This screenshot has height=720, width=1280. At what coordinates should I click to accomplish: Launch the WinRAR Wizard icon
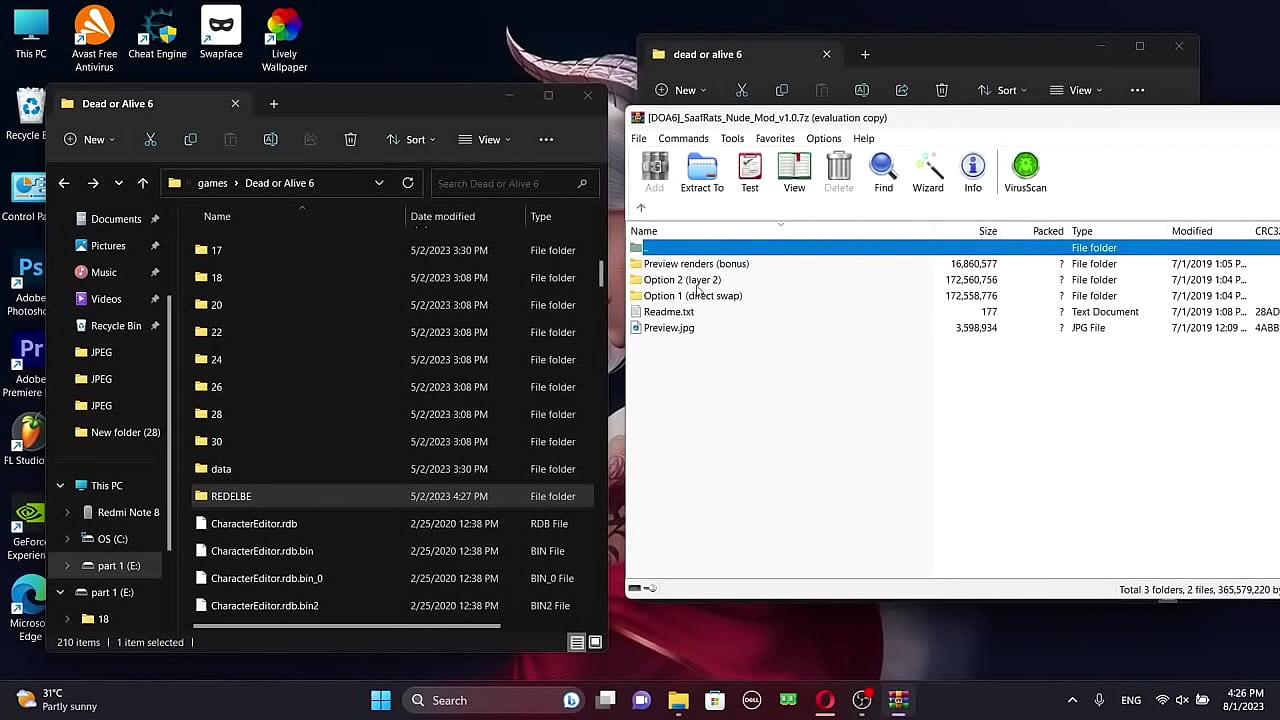(927, 172)
